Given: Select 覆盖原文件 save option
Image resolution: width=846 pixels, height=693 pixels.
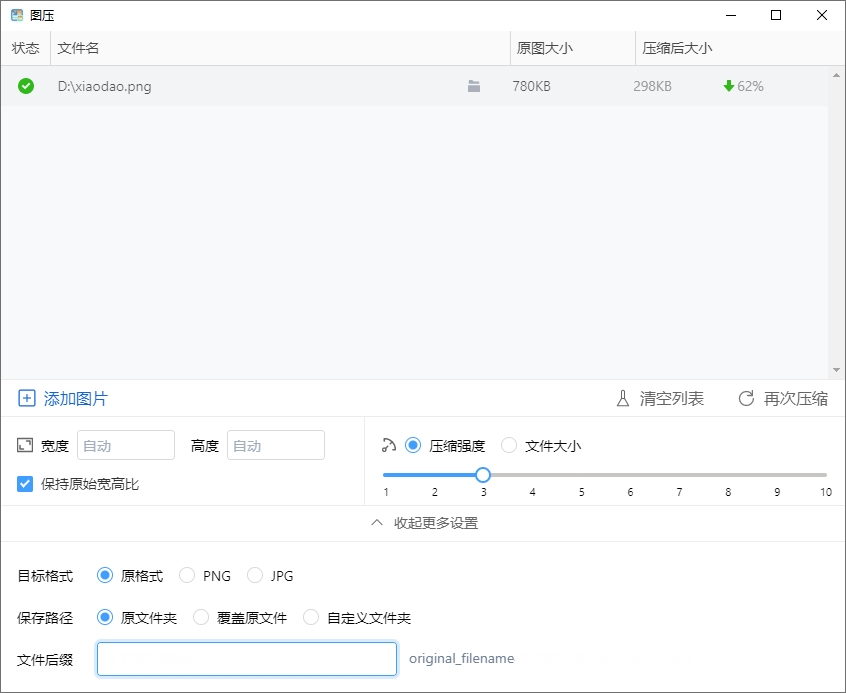Looking at the screenshot, I should tap(200, 618).
